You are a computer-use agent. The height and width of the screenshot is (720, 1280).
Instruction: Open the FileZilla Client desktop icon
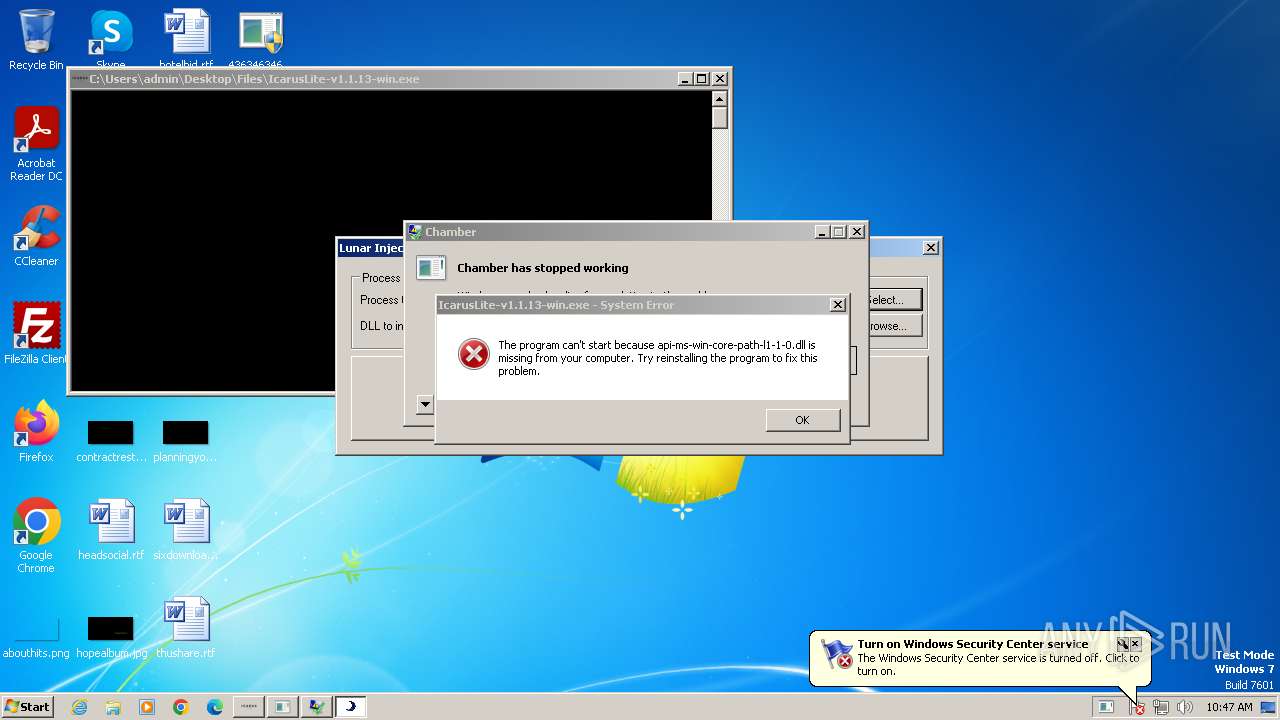point(36,333)
